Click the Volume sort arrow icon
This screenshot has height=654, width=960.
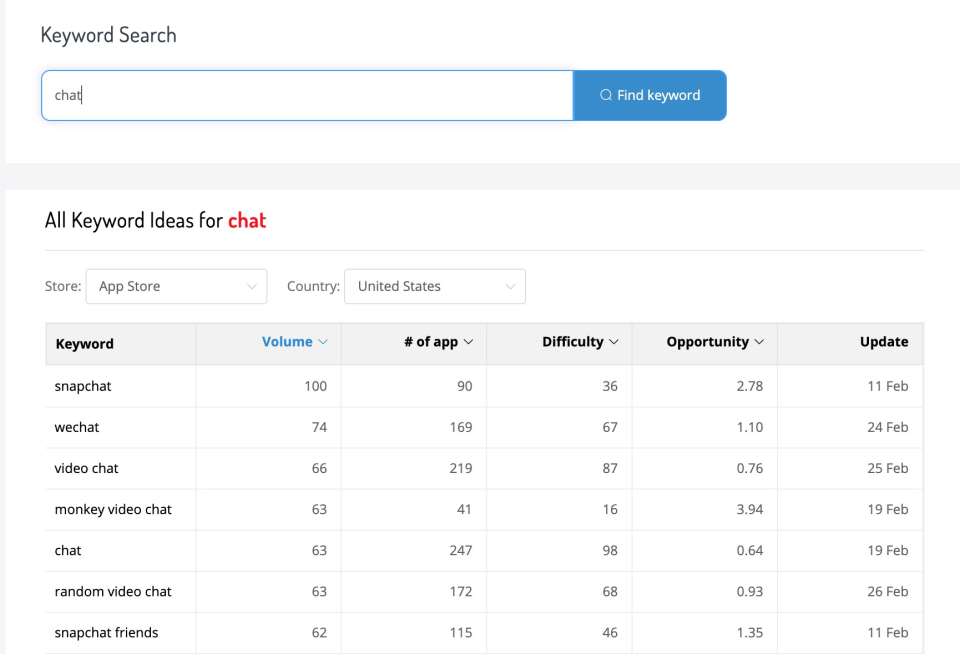323,342
